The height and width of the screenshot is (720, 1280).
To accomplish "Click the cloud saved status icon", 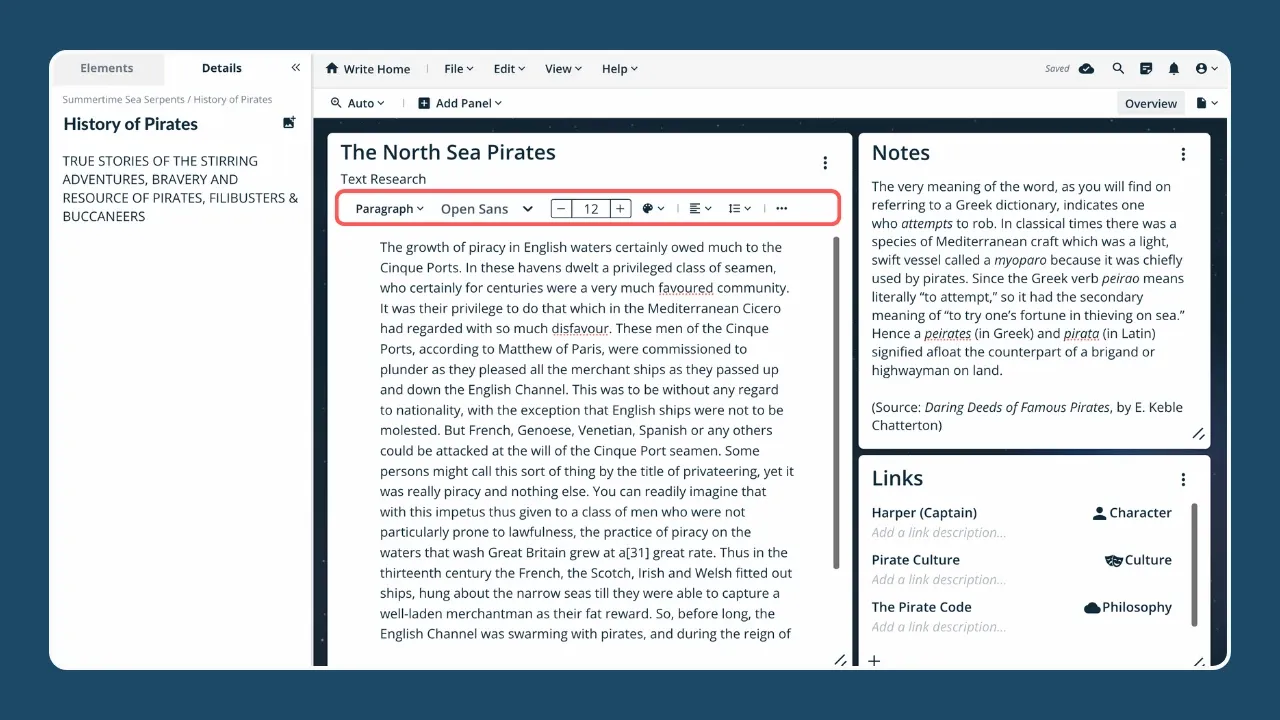I will tap(1087, 69).
